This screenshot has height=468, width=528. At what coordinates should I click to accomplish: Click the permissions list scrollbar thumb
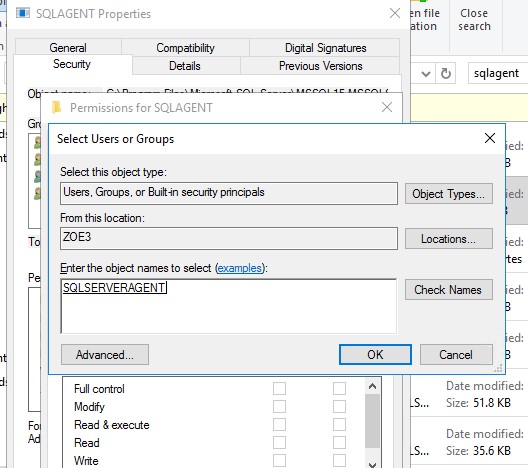[372, 421]
